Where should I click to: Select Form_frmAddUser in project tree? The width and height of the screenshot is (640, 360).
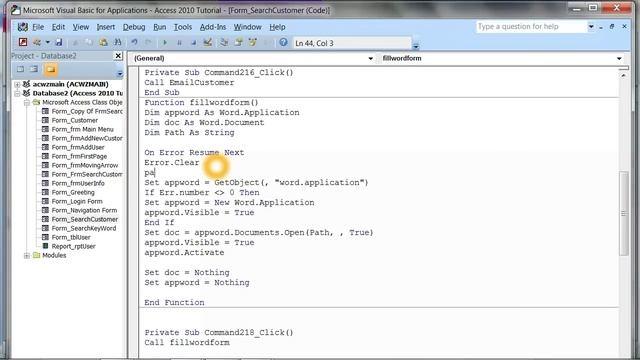point(78,147)
